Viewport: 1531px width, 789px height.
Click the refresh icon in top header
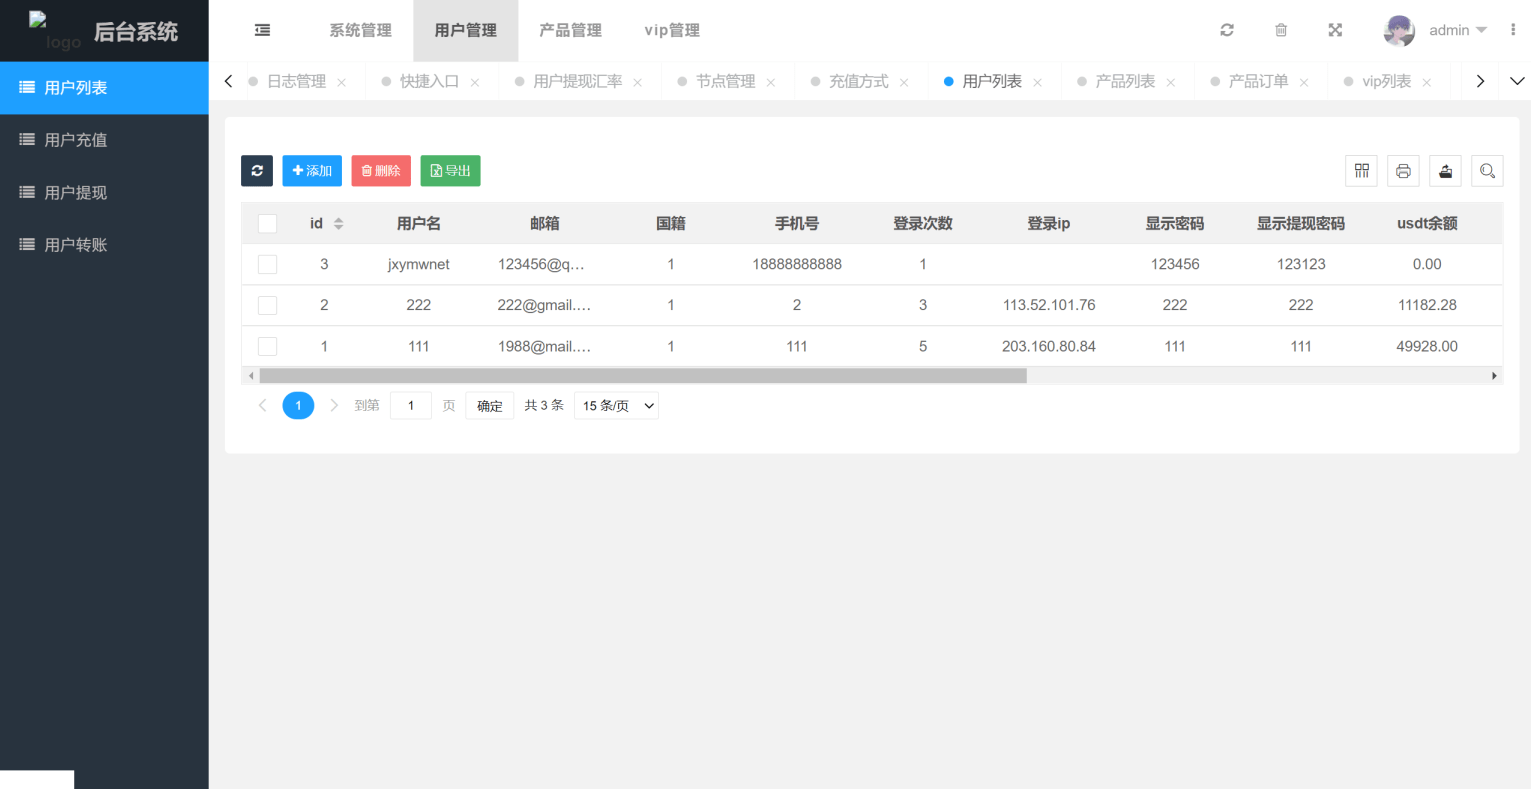click(1227, 30)
